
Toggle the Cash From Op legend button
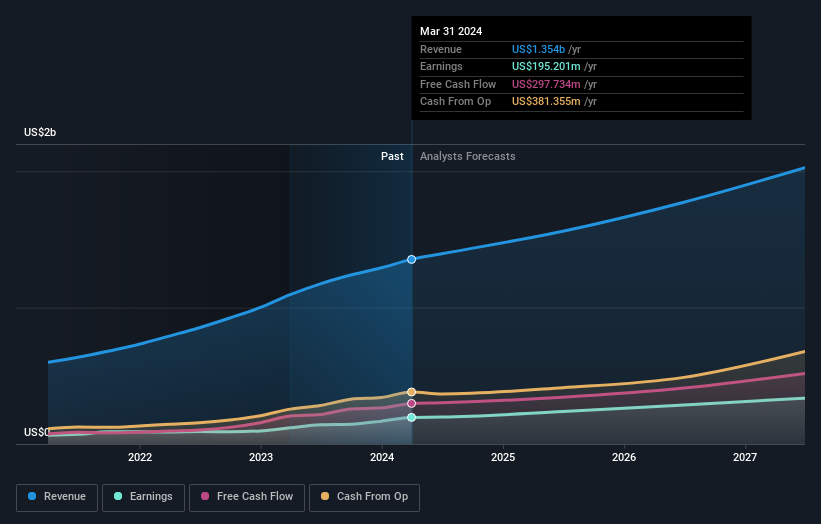[364, 497]
